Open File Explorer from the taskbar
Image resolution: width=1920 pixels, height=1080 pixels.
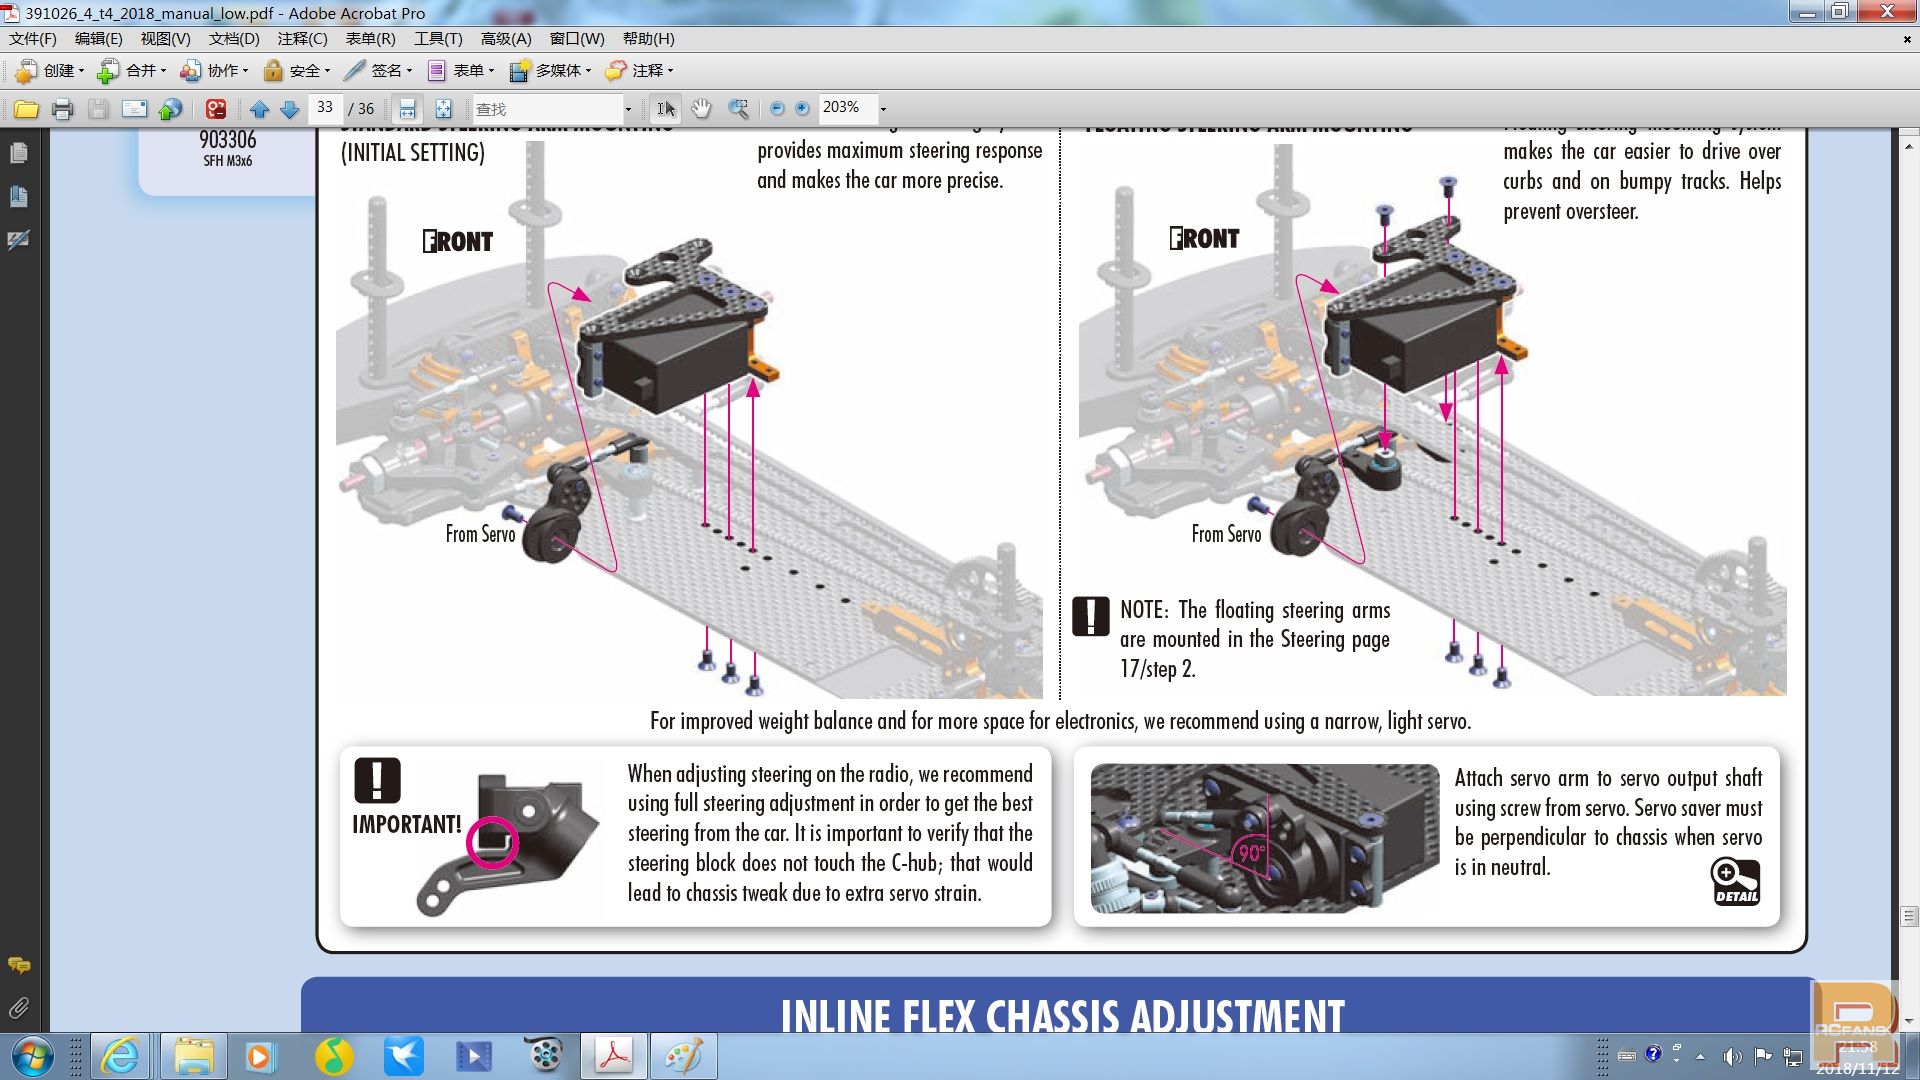193,1057
